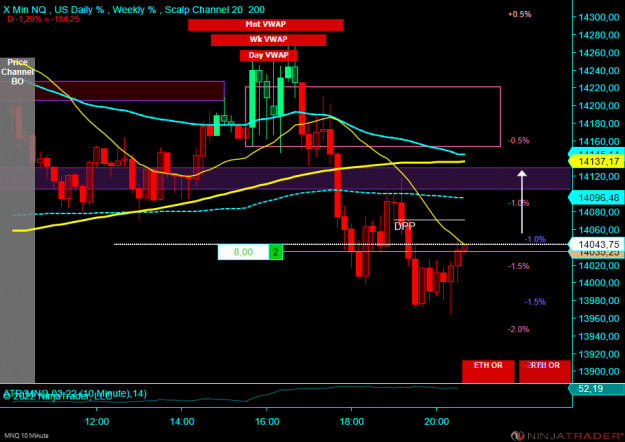625x442 pixels.
Task: Select the 8,00 order marker box
Action: tap(243, 252)
